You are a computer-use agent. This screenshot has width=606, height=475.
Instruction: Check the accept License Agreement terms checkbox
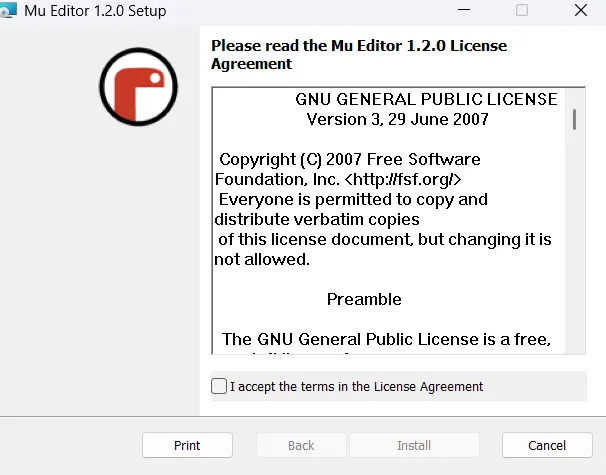click(219, 386)
